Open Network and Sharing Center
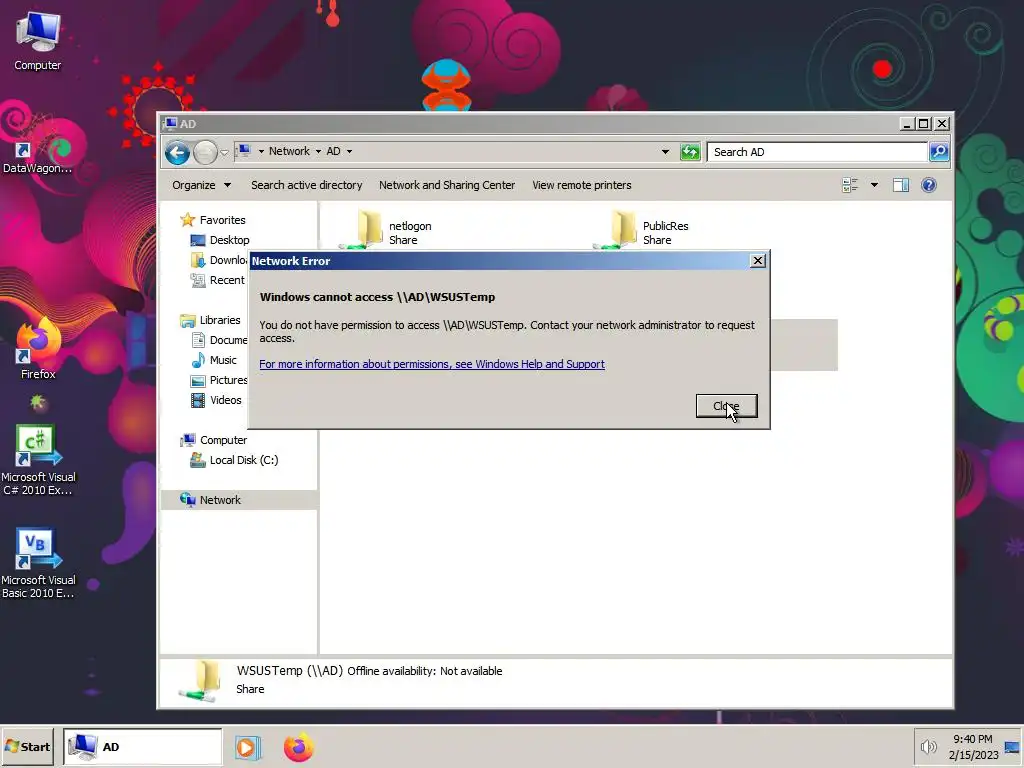This screenshot has width=1024, height=768. pyautogui.click(x=447, y=185)
